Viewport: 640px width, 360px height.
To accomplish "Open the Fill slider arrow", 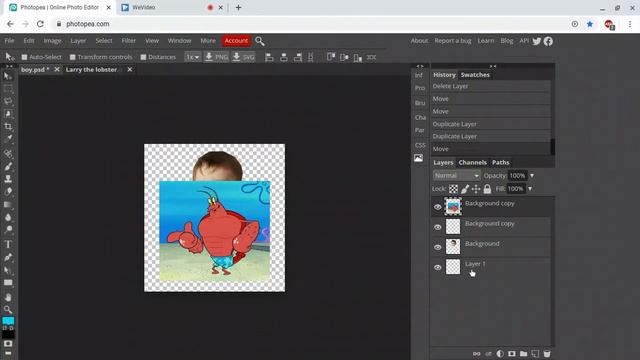I will tap(530, 189).
